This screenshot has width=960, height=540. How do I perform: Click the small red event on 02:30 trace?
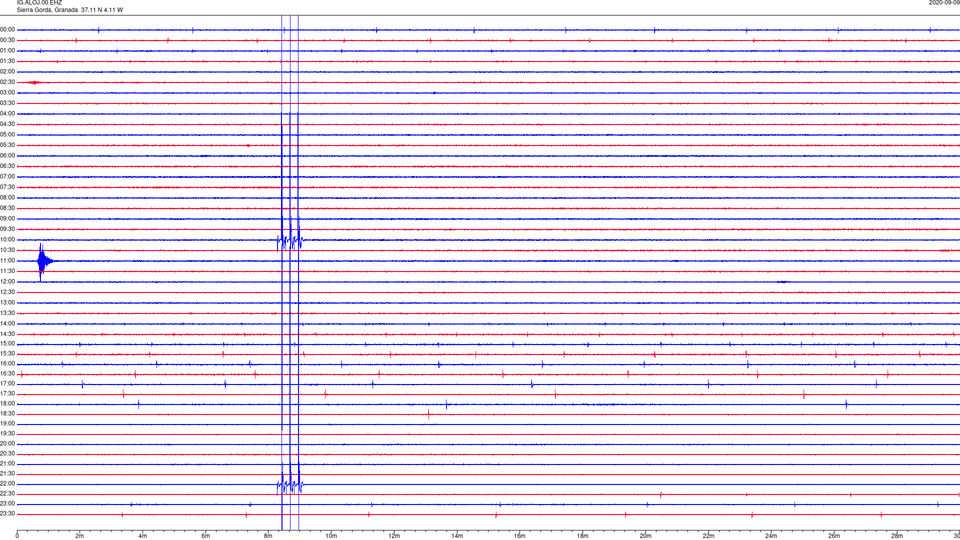coord(35,82)
